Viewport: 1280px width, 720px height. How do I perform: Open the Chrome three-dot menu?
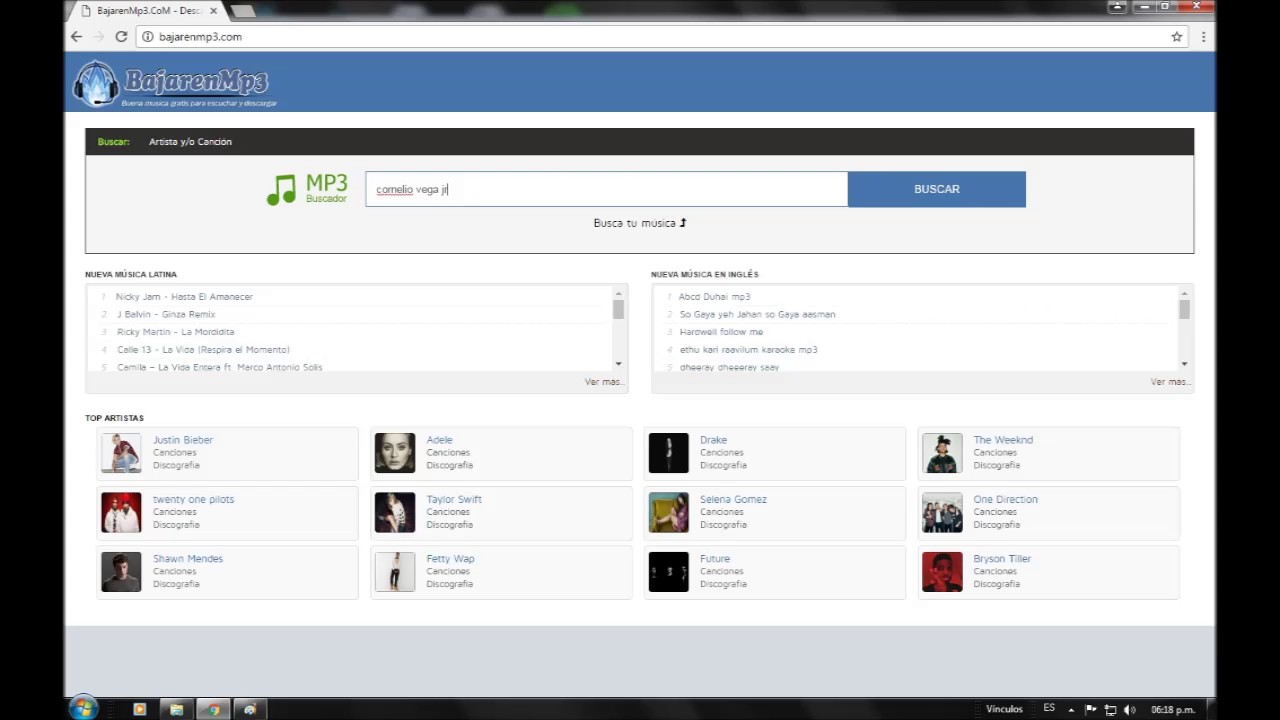1203,36
